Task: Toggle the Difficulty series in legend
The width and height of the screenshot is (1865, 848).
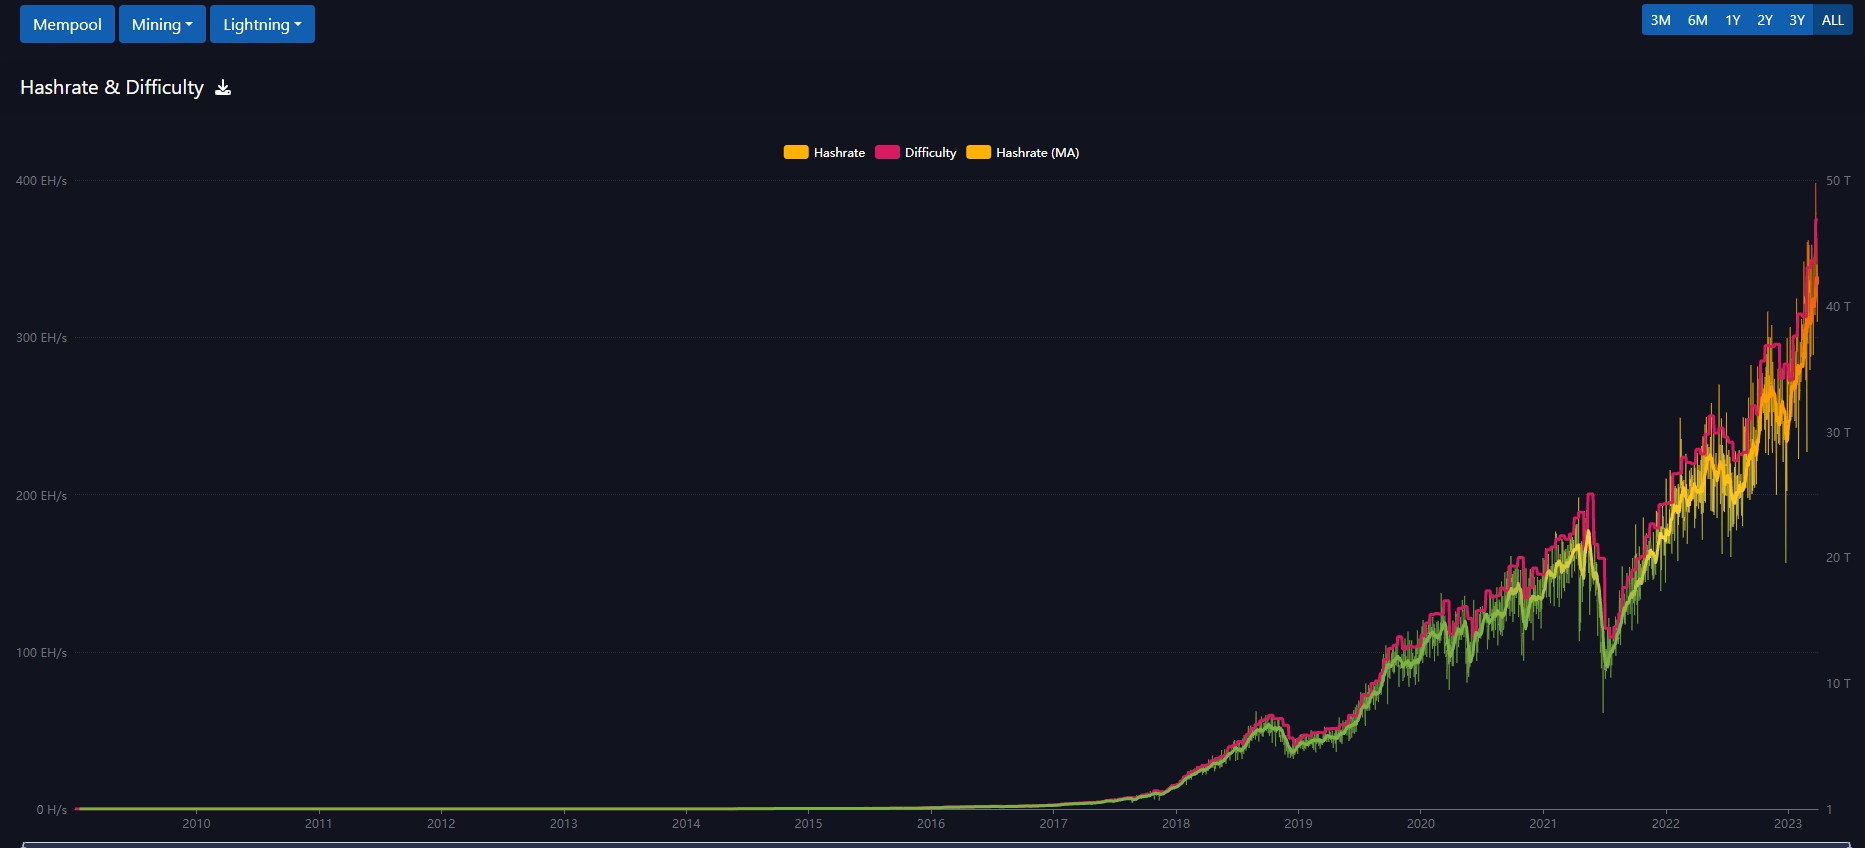Action: pyautogui.click(x=916, y=152)
